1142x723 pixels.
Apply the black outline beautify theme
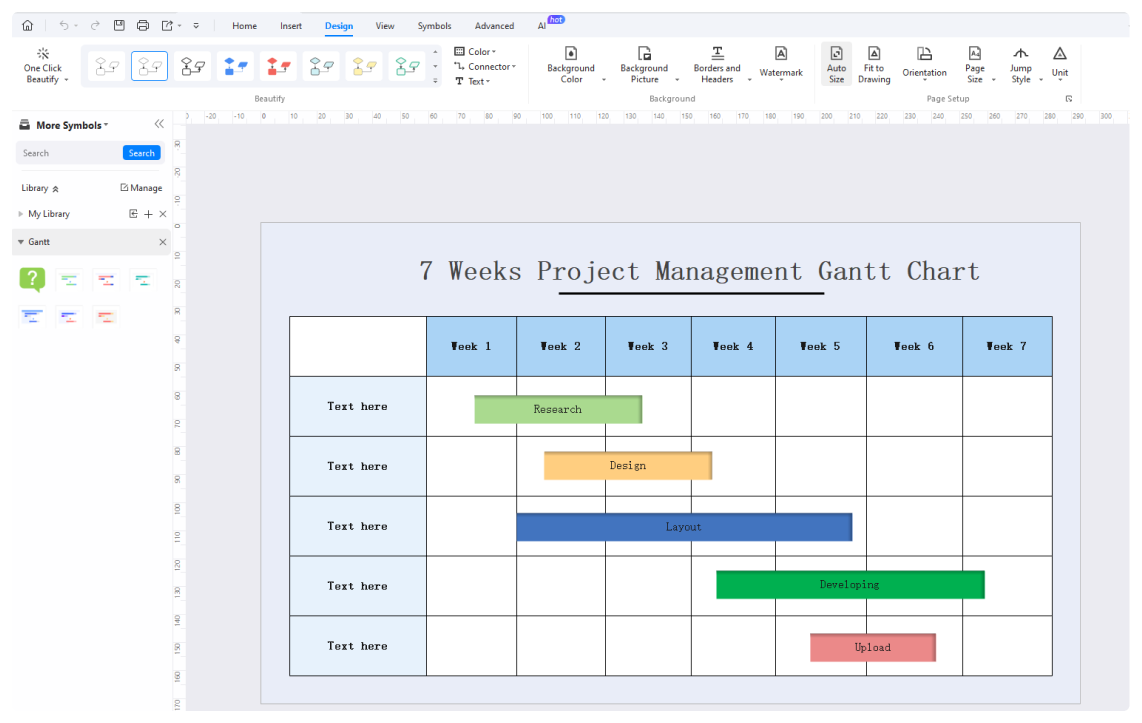click(x=193, y=66)
